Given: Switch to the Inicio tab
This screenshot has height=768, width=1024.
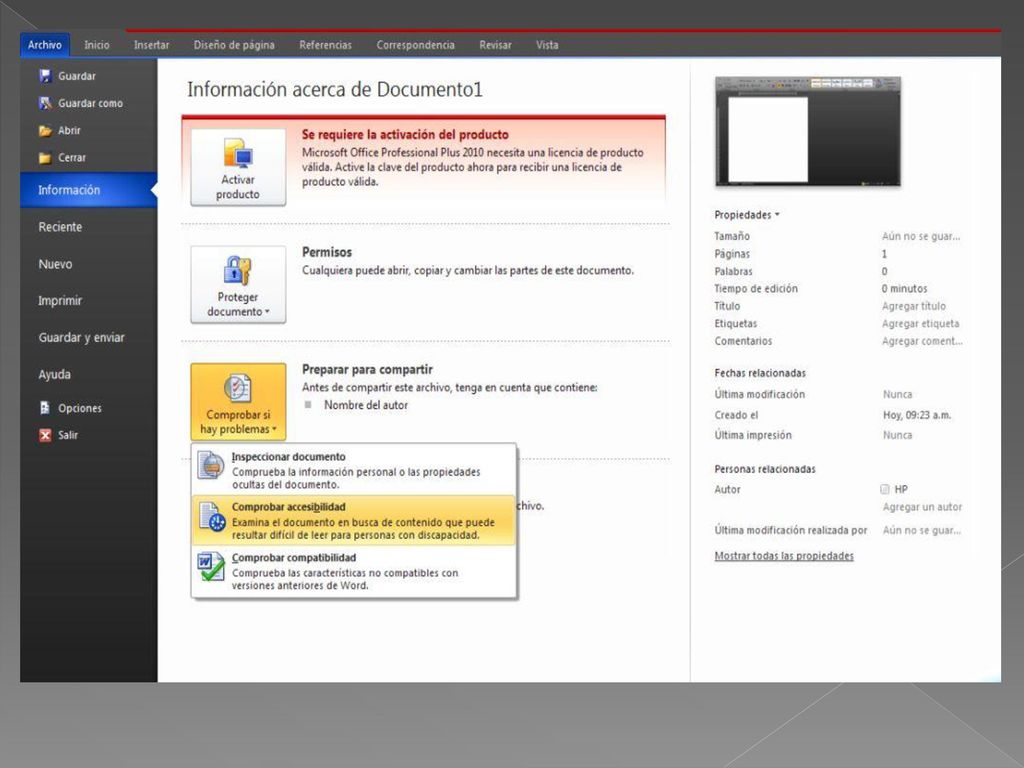Looking at the screenshot, I should click(x=97, y=45).
